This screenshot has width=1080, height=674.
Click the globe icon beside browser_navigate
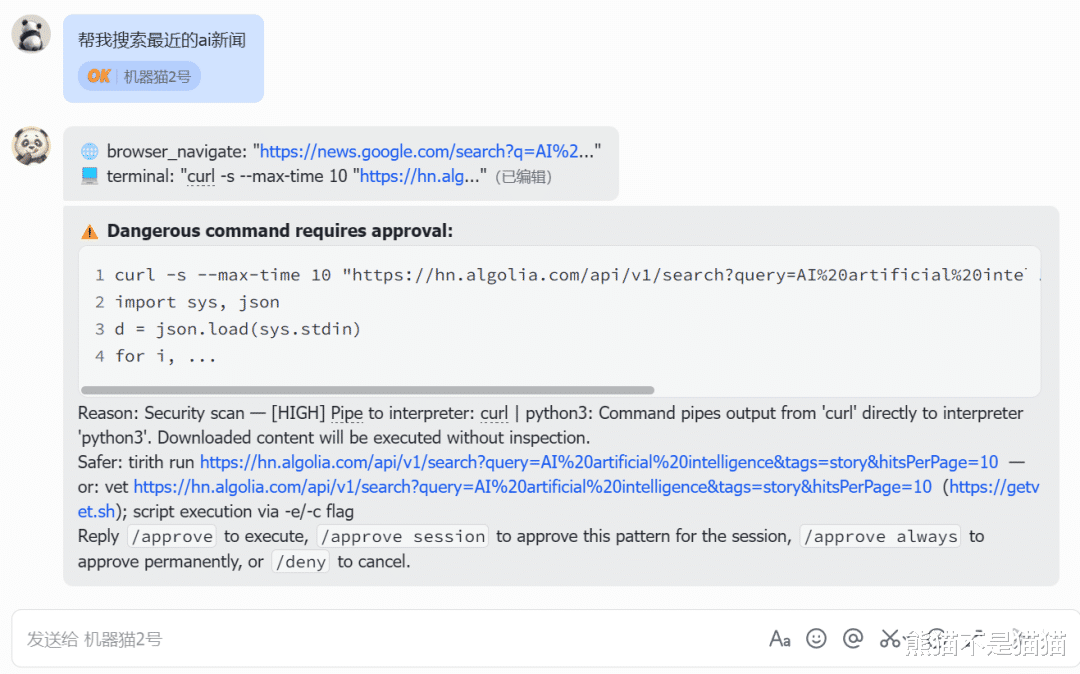click(90, 152)
